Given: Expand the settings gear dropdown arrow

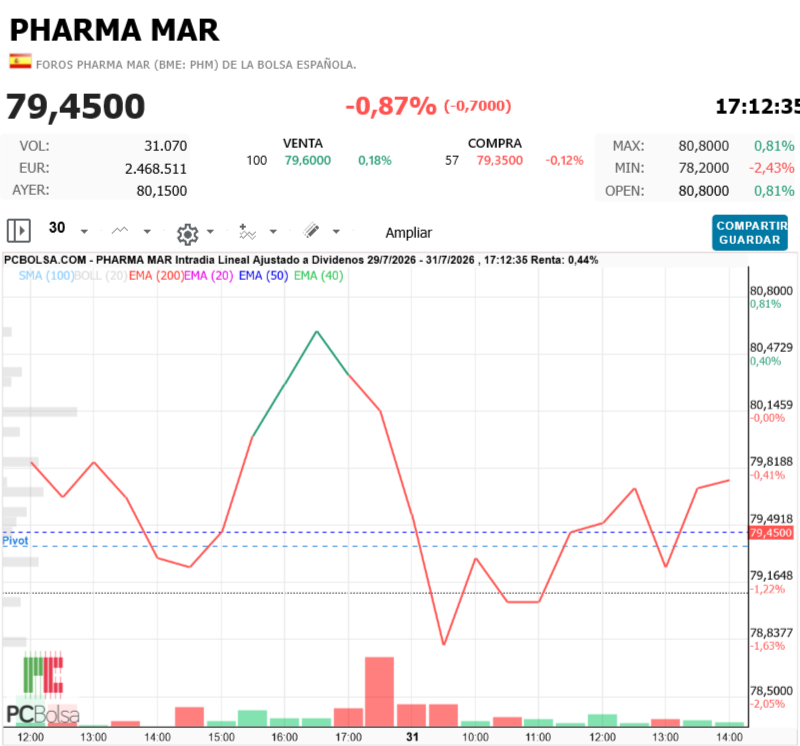Looking at the screenshot, I should pos(210,232).
